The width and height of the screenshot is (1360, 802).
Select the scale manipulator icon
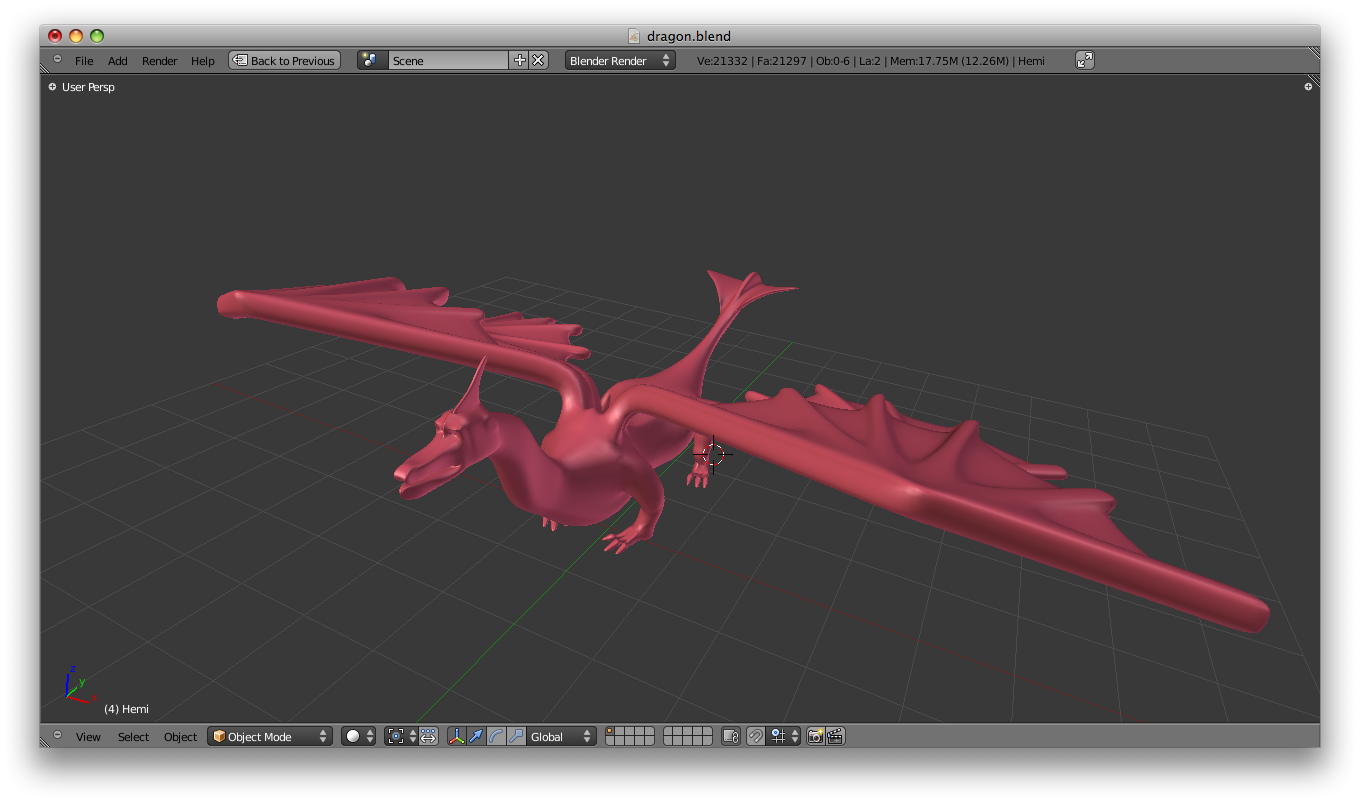tap(515, 736)
